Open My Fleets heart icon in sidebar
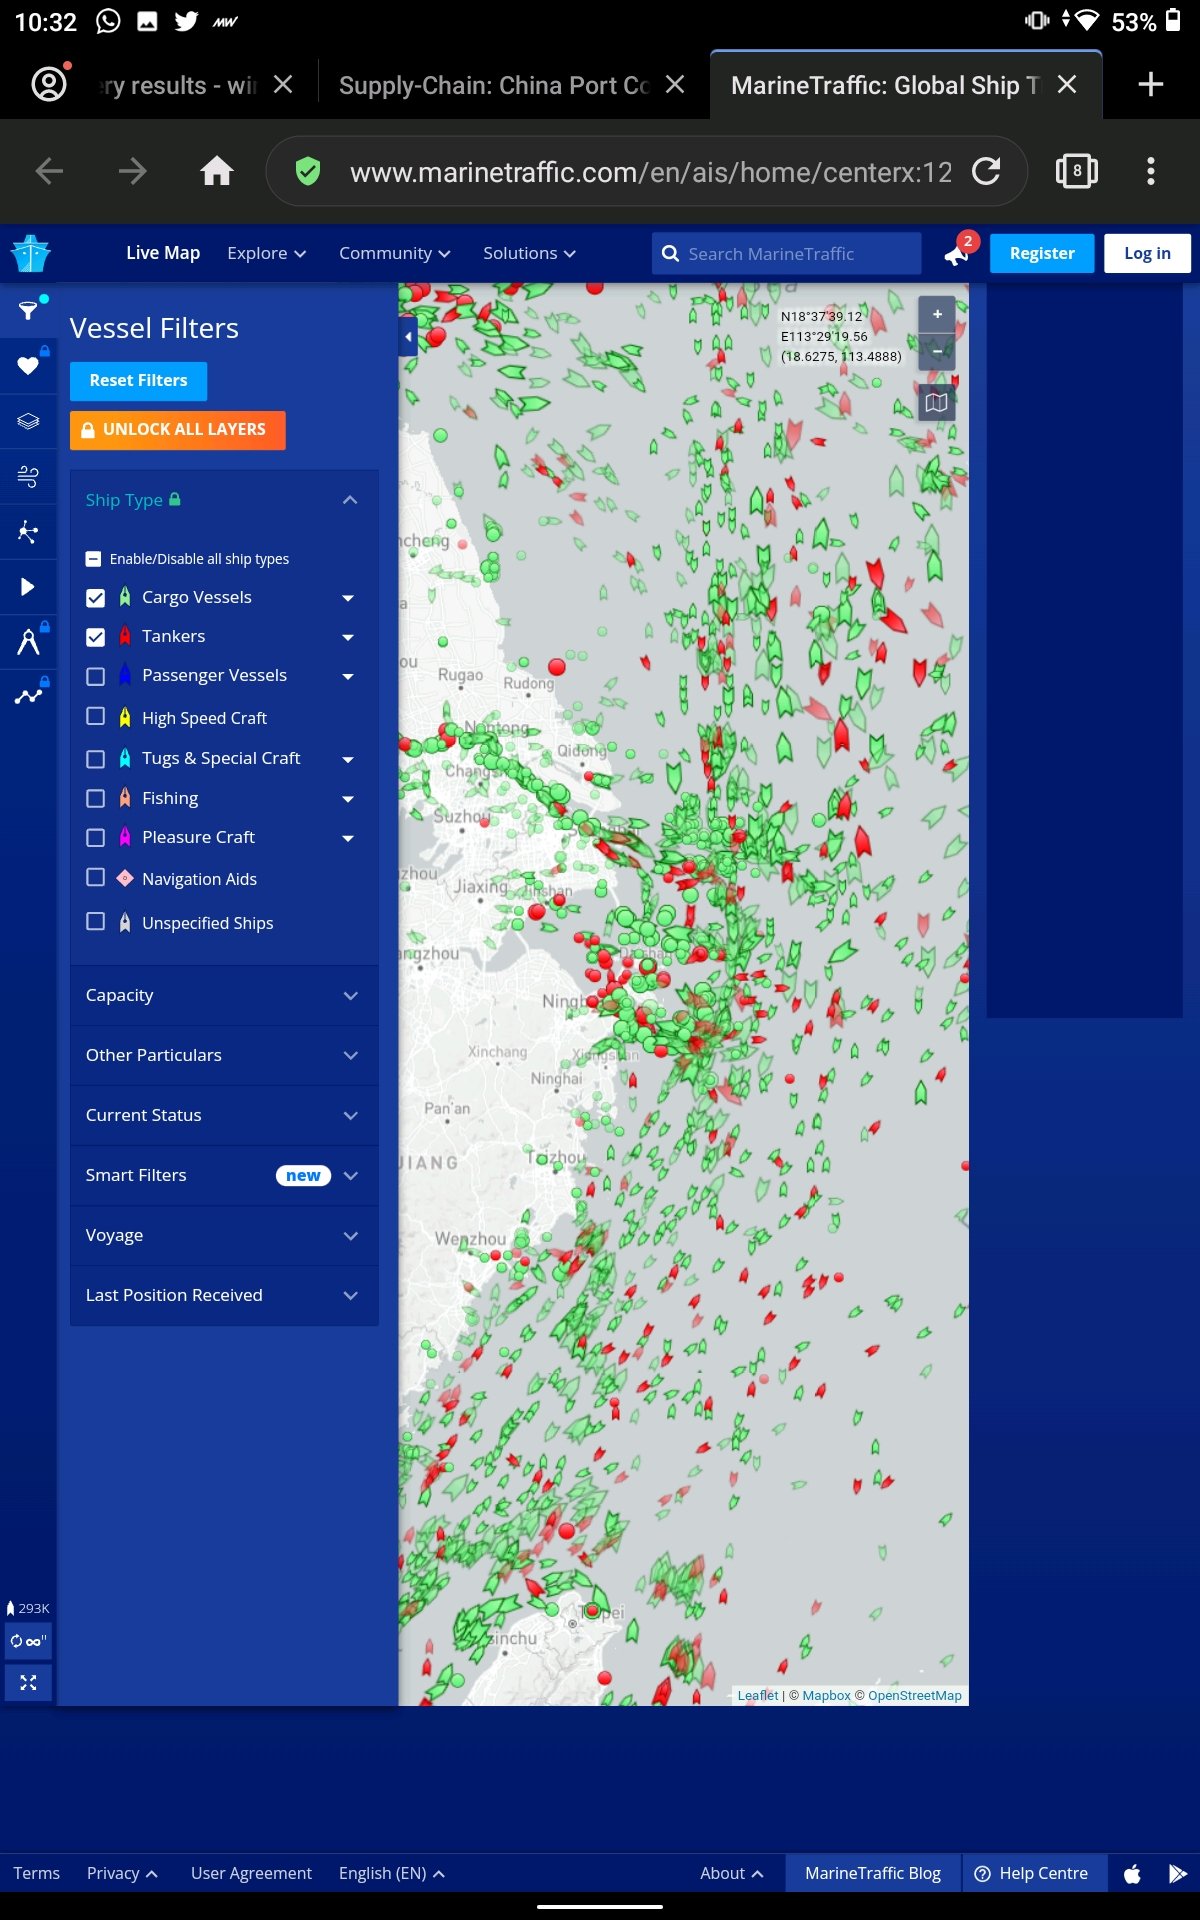Viewport: 1200px width, 1920px height. (x=28, y=366)
